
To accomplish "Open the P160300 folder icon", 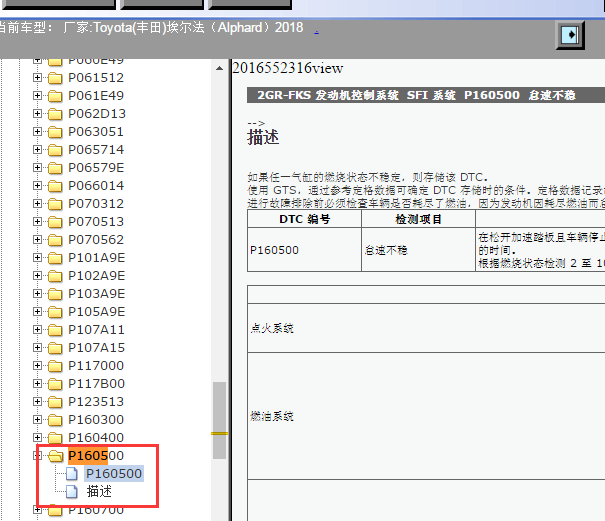I will click(55, 420).
